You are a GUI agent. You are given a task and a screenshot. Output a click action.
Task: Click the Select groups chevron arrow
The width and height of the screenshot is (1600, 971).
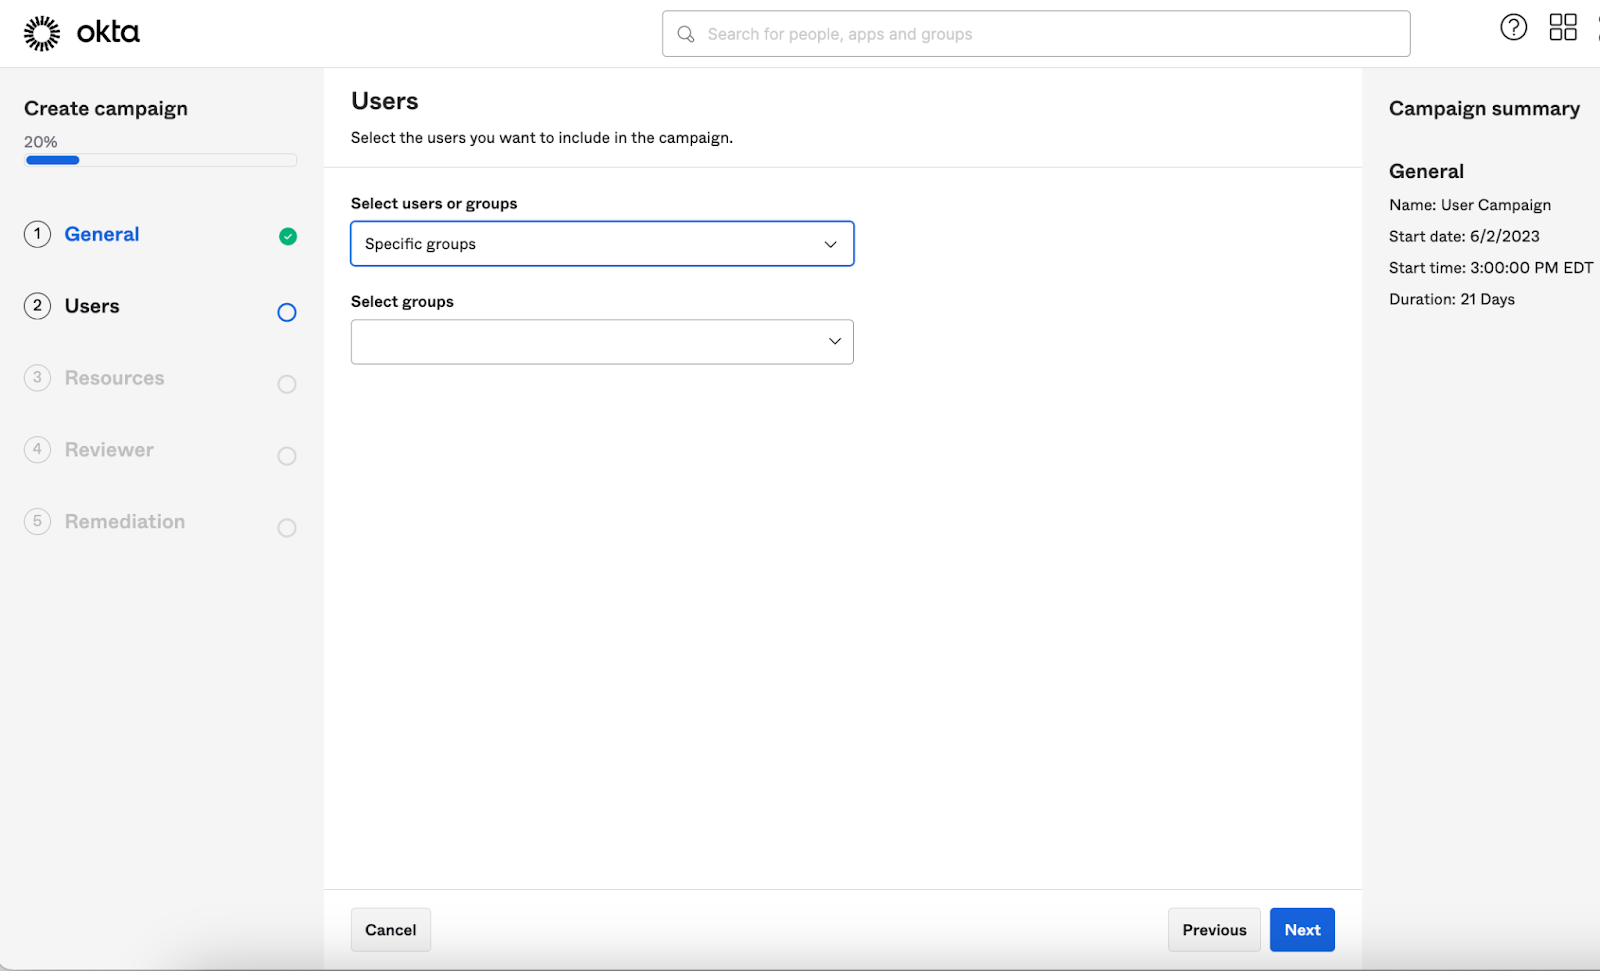pos(834,342)
